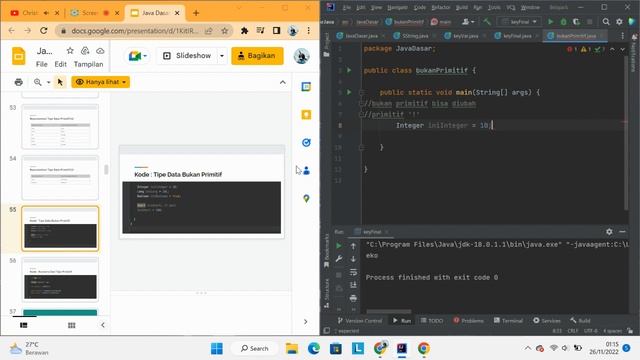Viewport: 640px width, 360px height.
Task: Click the Bagikan share button
Action: coord(257,56)
